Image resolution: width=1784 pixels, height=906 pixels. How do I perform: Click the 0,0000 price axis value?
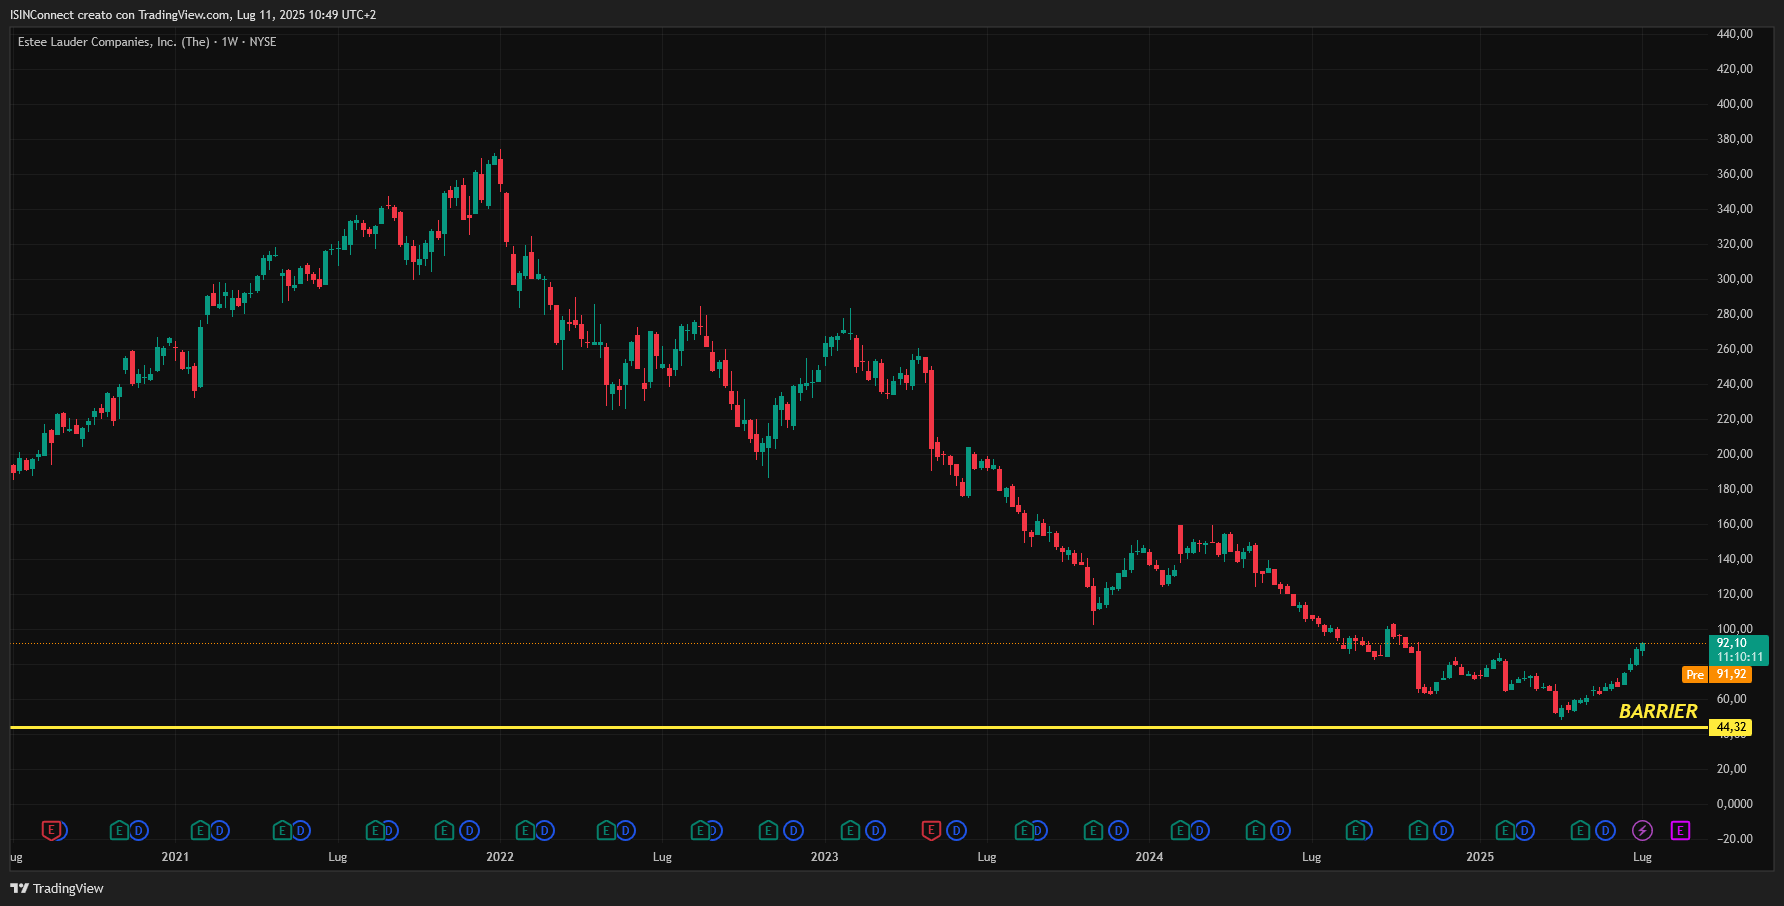click(x=1734, y=804)
